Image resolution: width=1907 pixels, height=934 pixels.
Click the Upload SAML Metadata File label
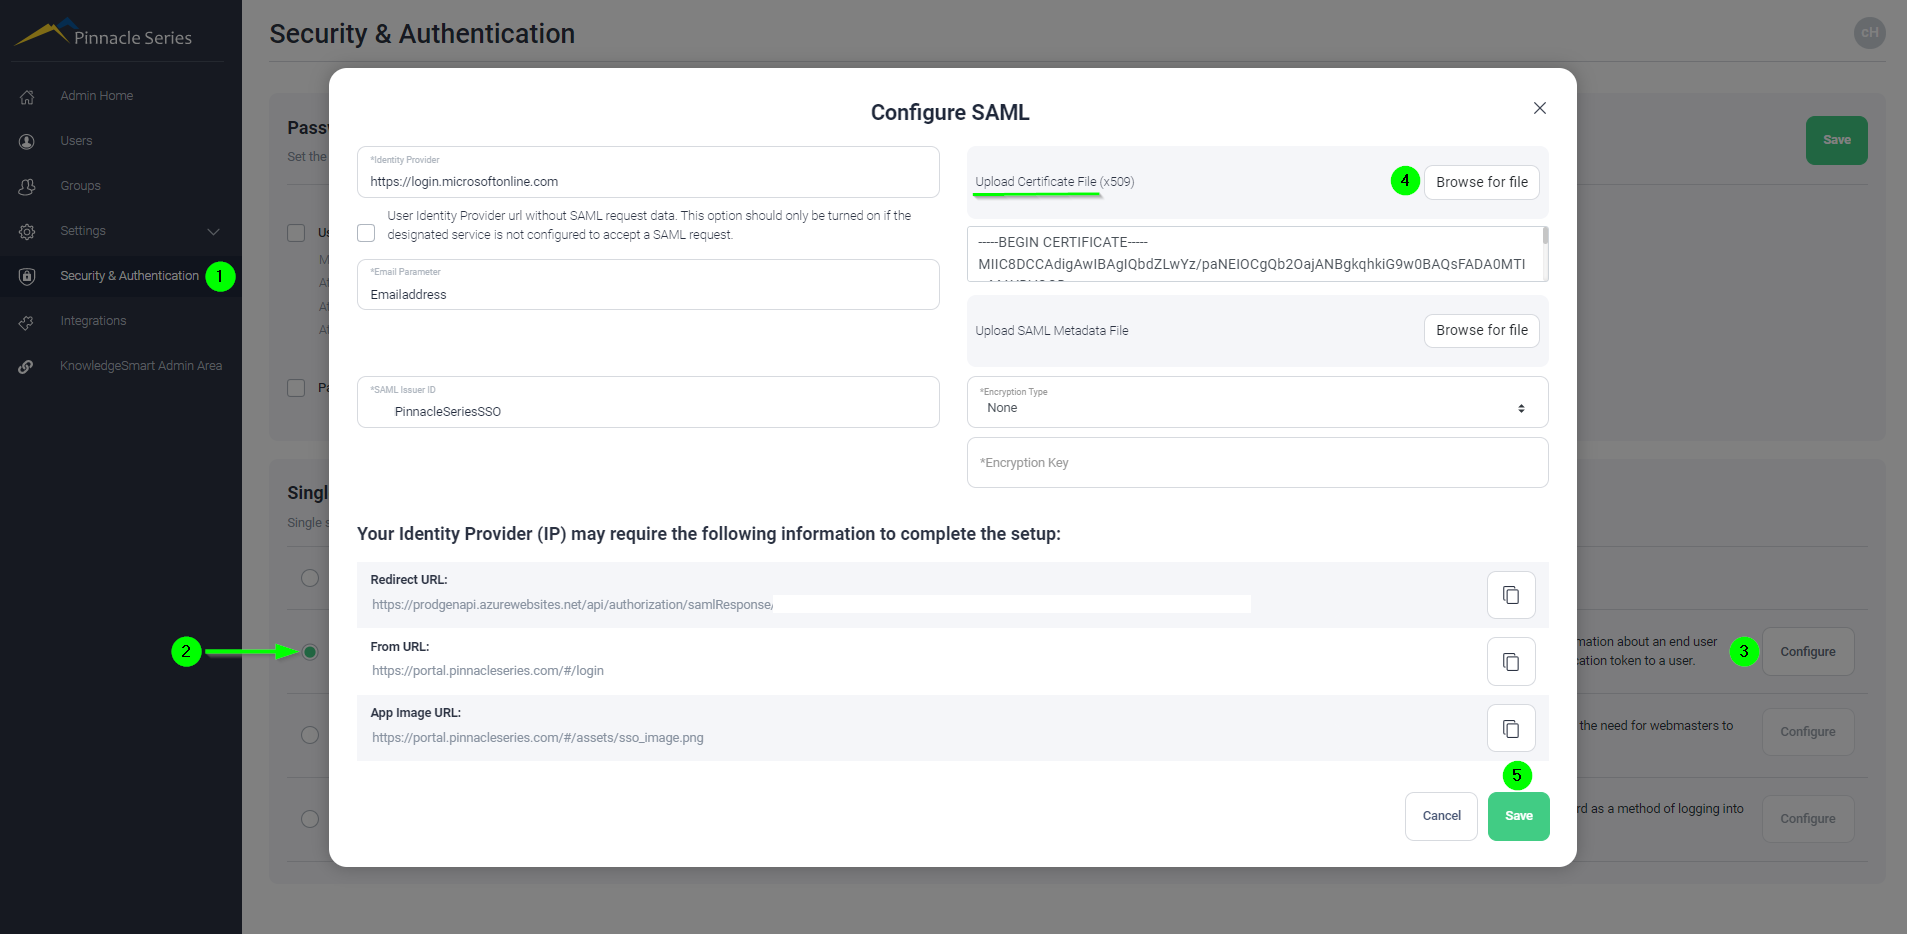(x=1052, y=331)
